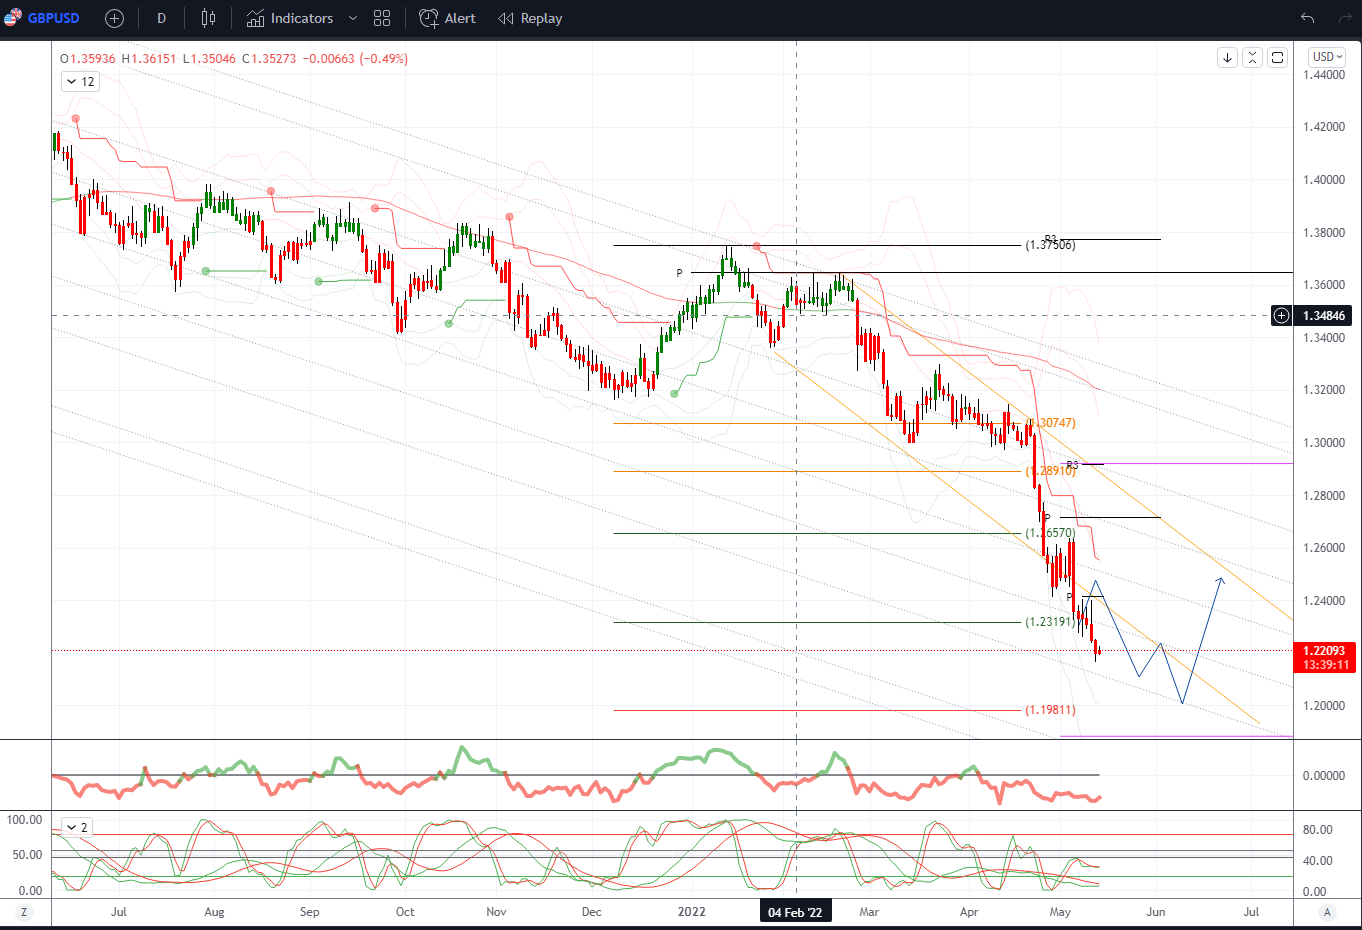
Task: Click the high value H1.36151 in the legend
Action: coord(149,59)
